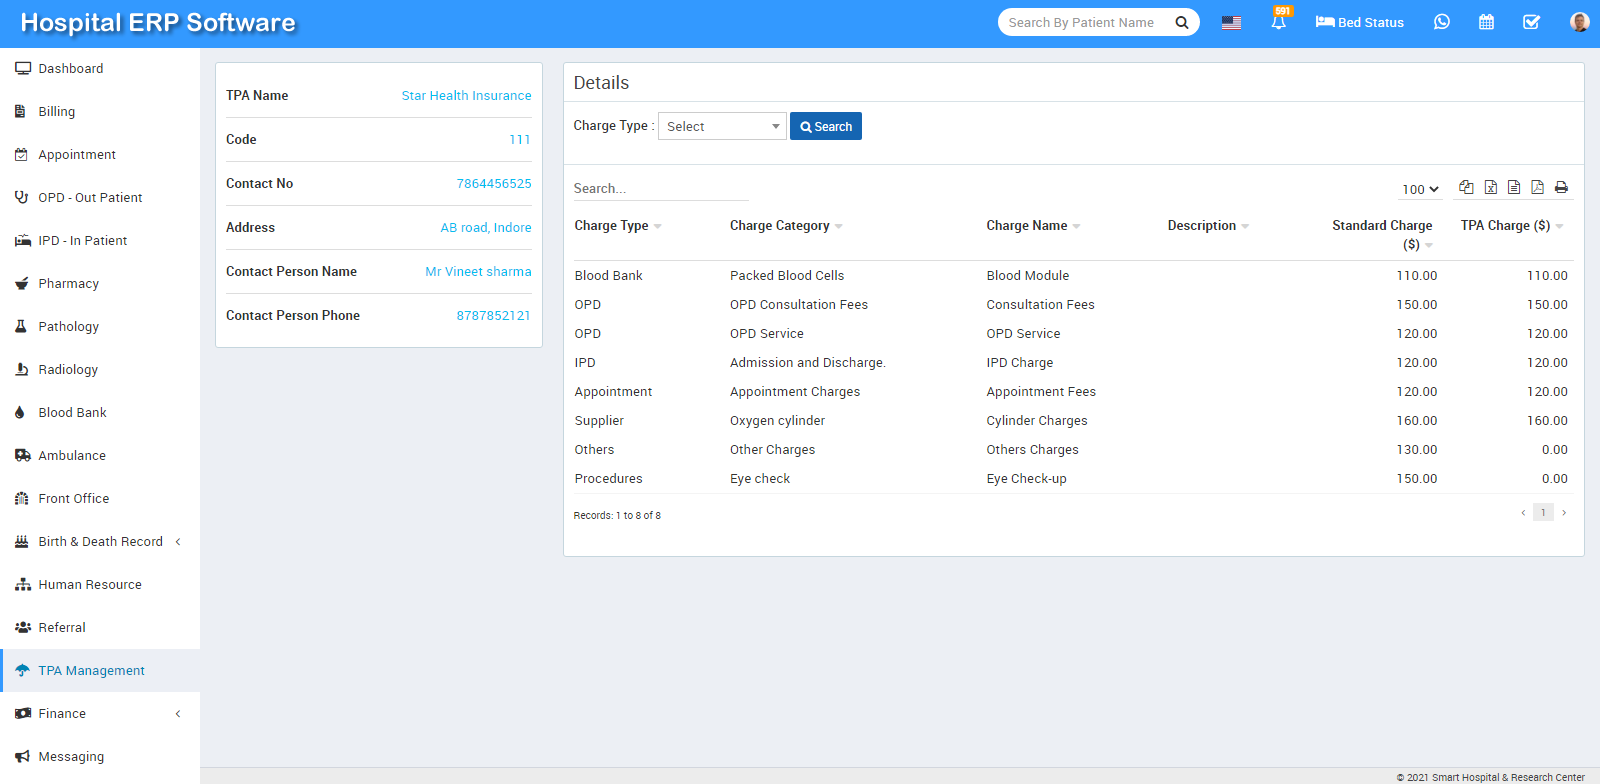The image size is (1600, 784).
Task: Open the Blood Bank menu item
Action: point(72,412)
